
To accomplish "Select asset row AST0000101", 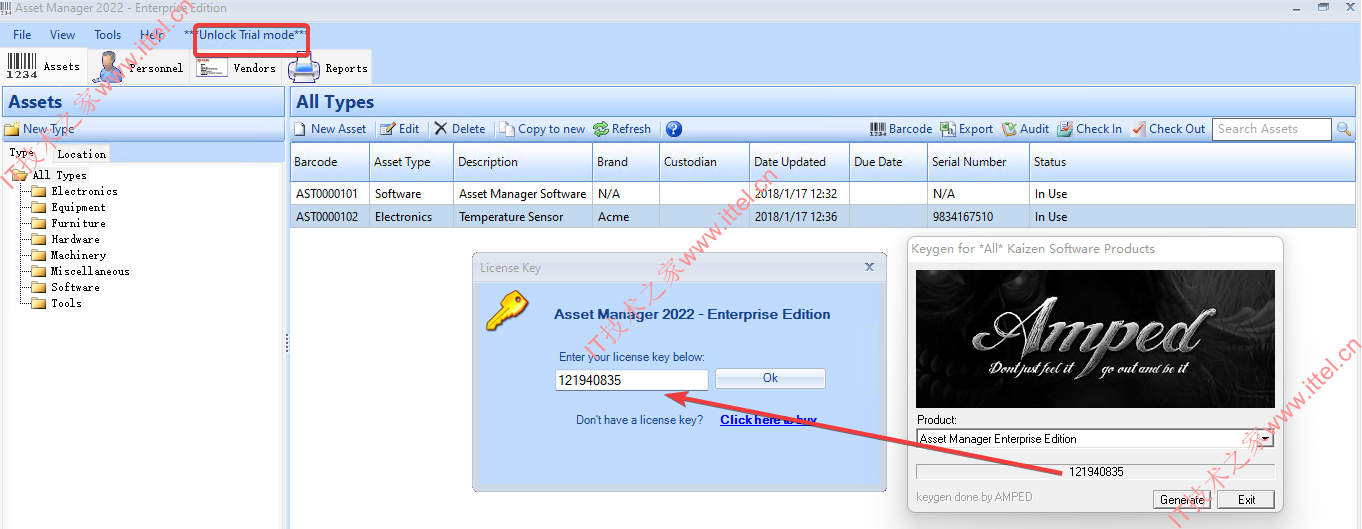I will coord(822,194).
